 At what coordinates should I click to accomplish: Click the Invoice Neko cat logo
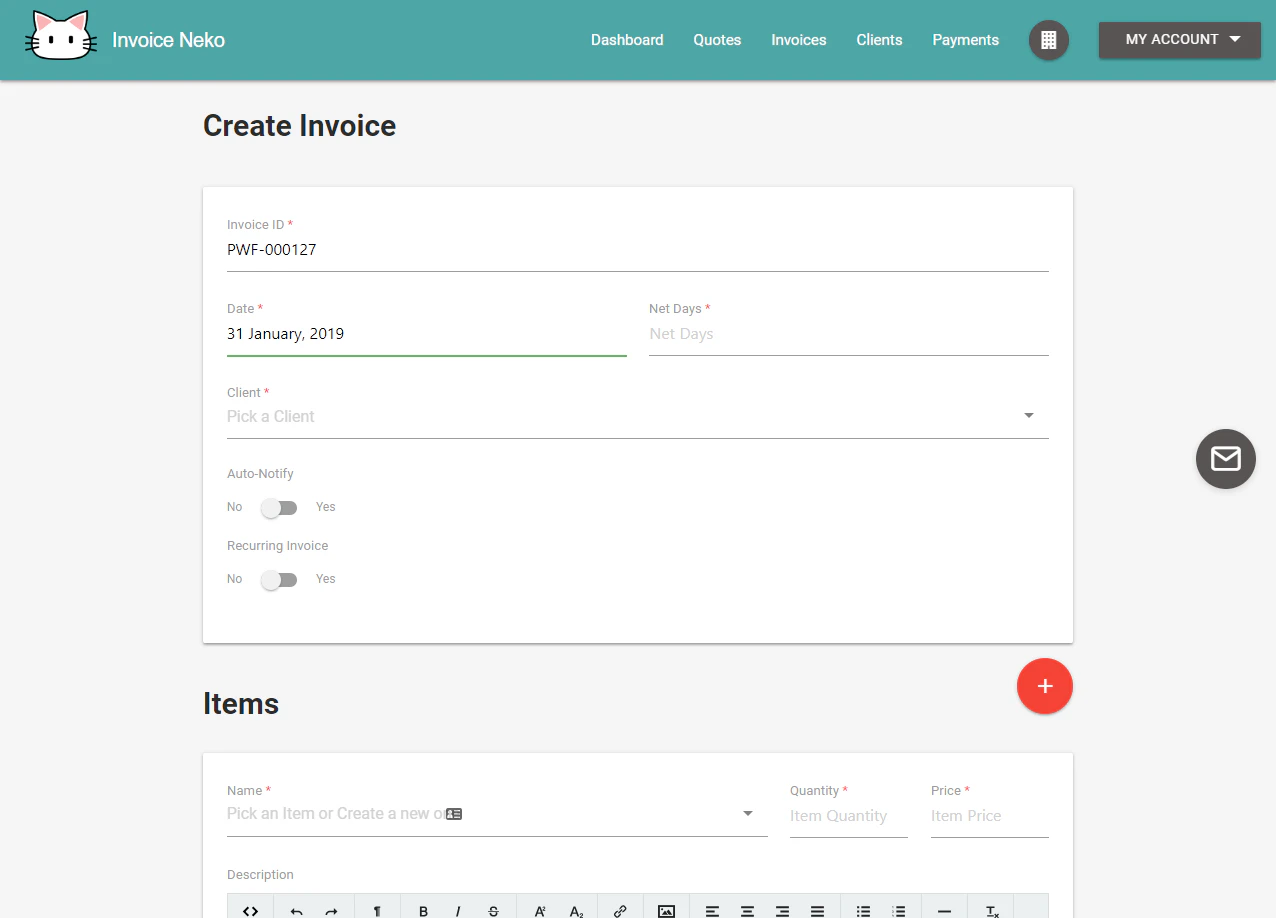pyautogui.click(x=61, y=37)
